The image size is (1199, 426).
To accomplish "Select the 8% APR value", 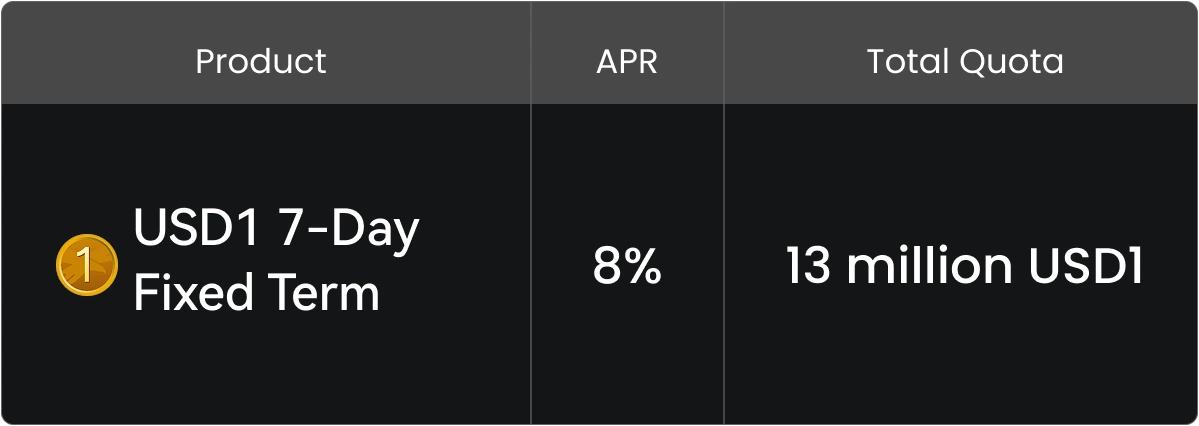I will [627, 267].
